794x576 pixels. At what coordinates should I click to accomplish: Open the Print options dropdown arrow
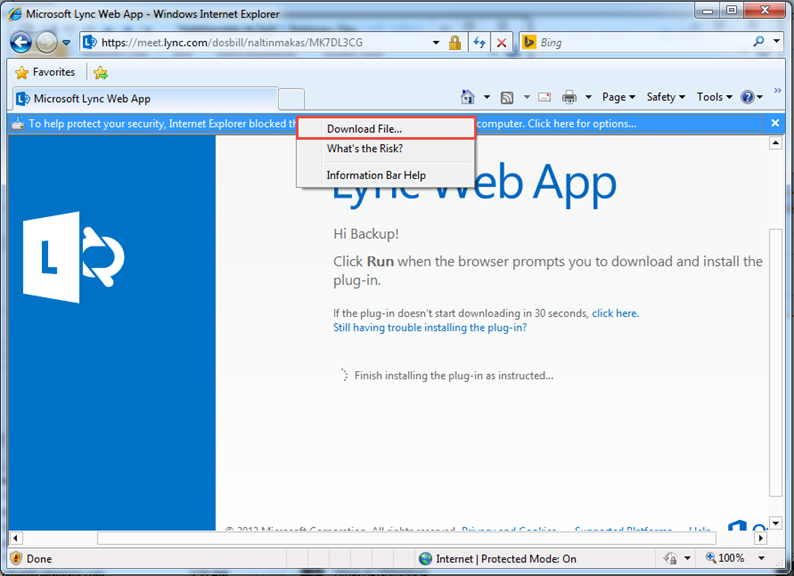point(588,97)
